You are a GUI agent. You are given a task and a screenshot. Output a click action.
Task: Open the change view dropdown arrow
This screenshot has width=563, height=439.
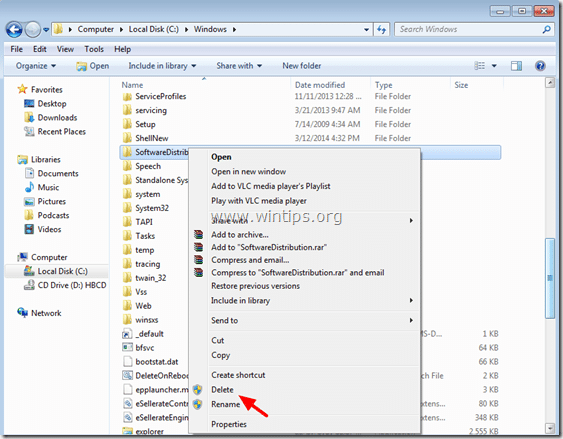[494, 66]
